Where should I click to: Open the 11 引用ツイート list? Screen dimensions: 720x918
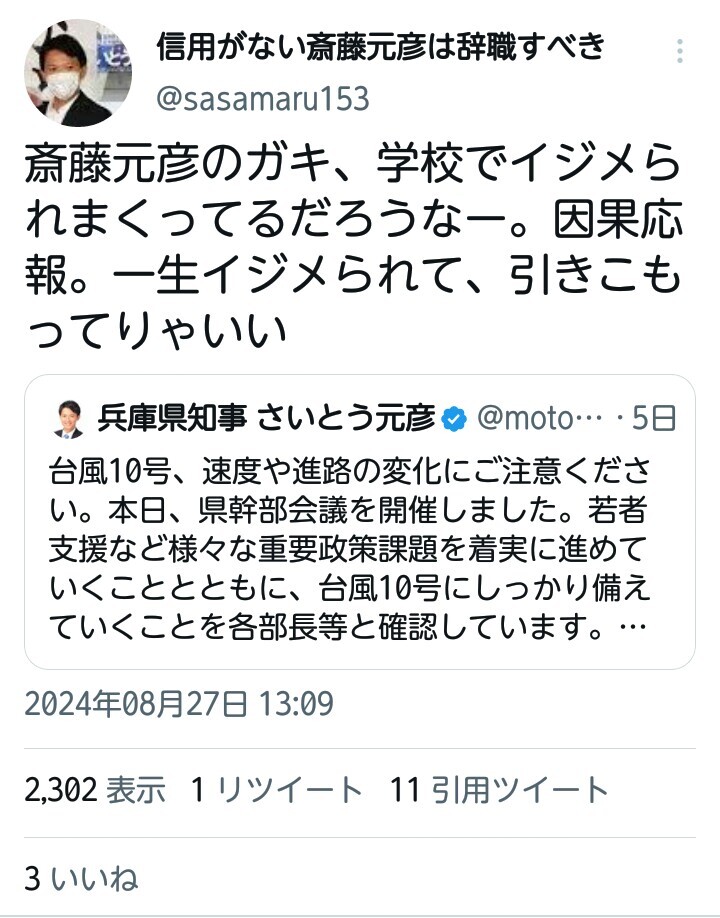tap(499, 791)
